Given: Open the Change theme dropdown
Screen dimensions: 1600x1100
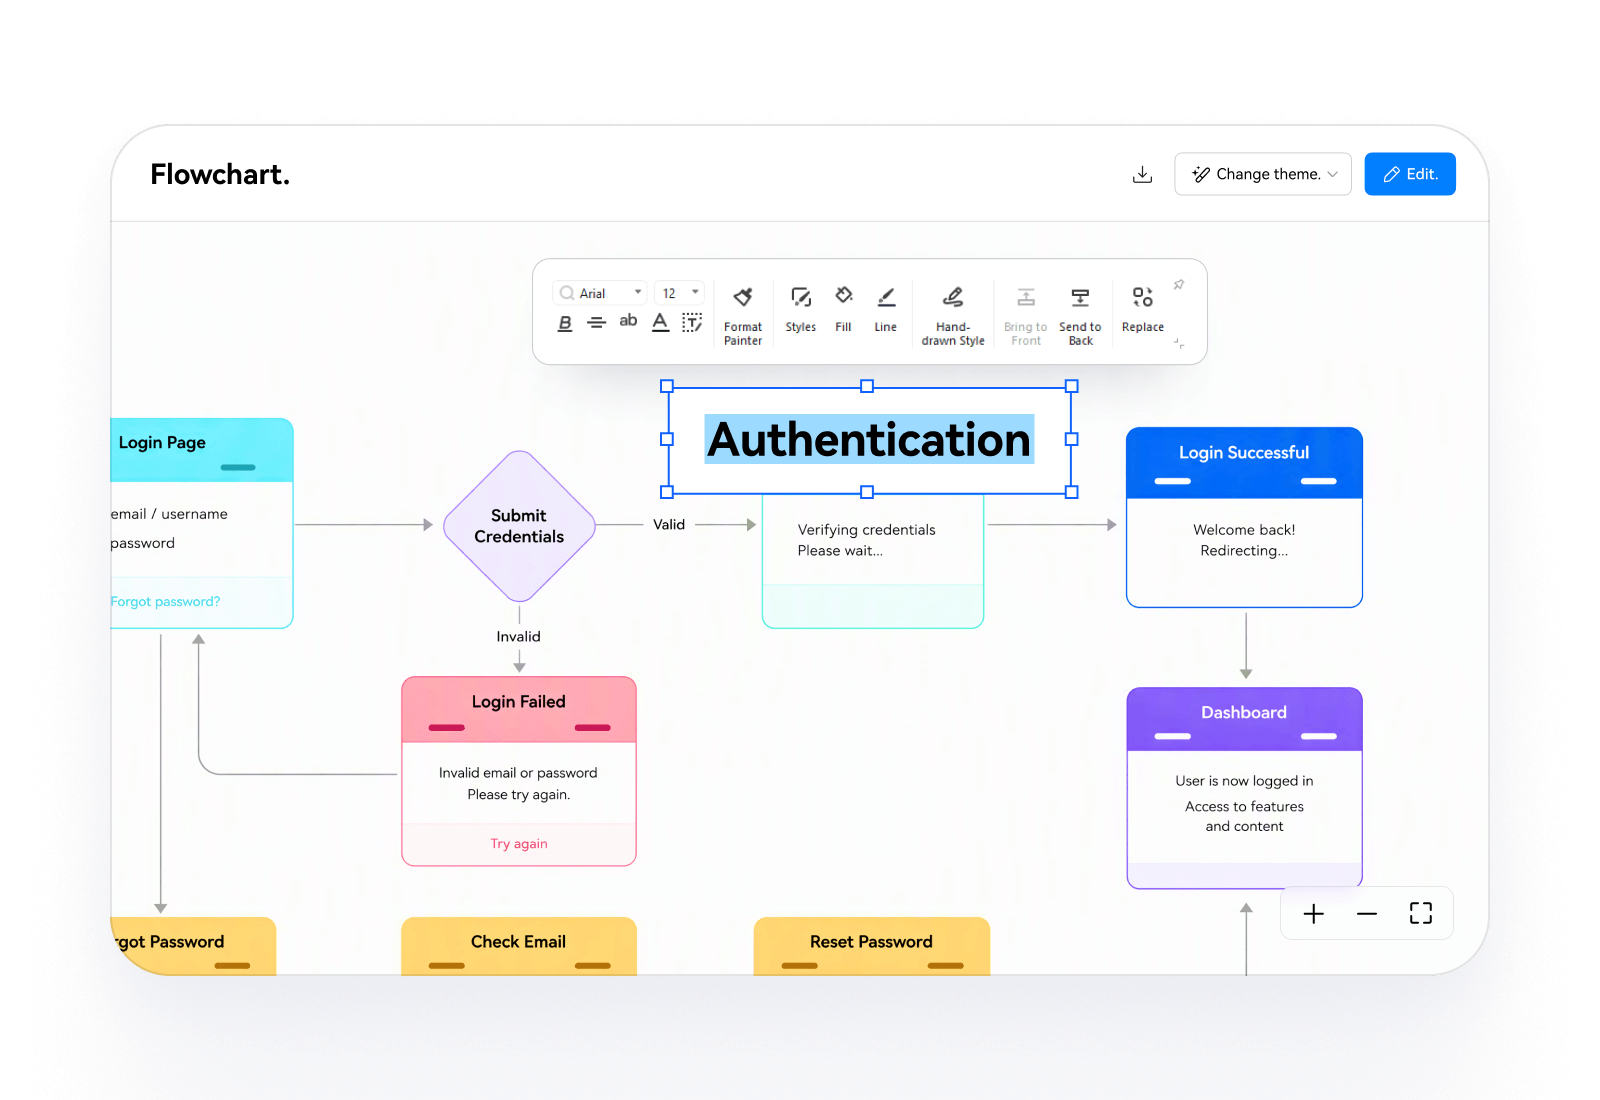Looking at the screenshot, I should (x=1263, y=174).
